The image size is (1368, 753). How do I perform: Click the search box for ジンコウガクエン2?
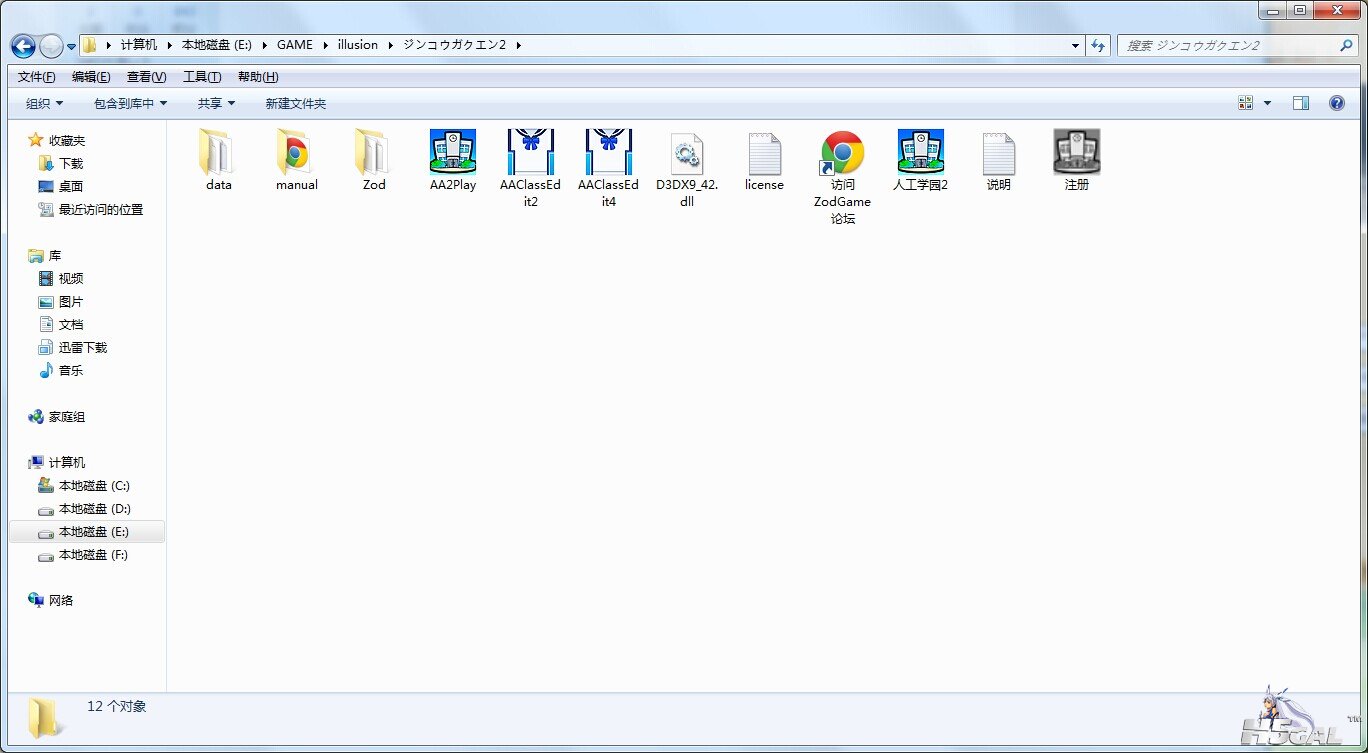[x=1230, y=46]
